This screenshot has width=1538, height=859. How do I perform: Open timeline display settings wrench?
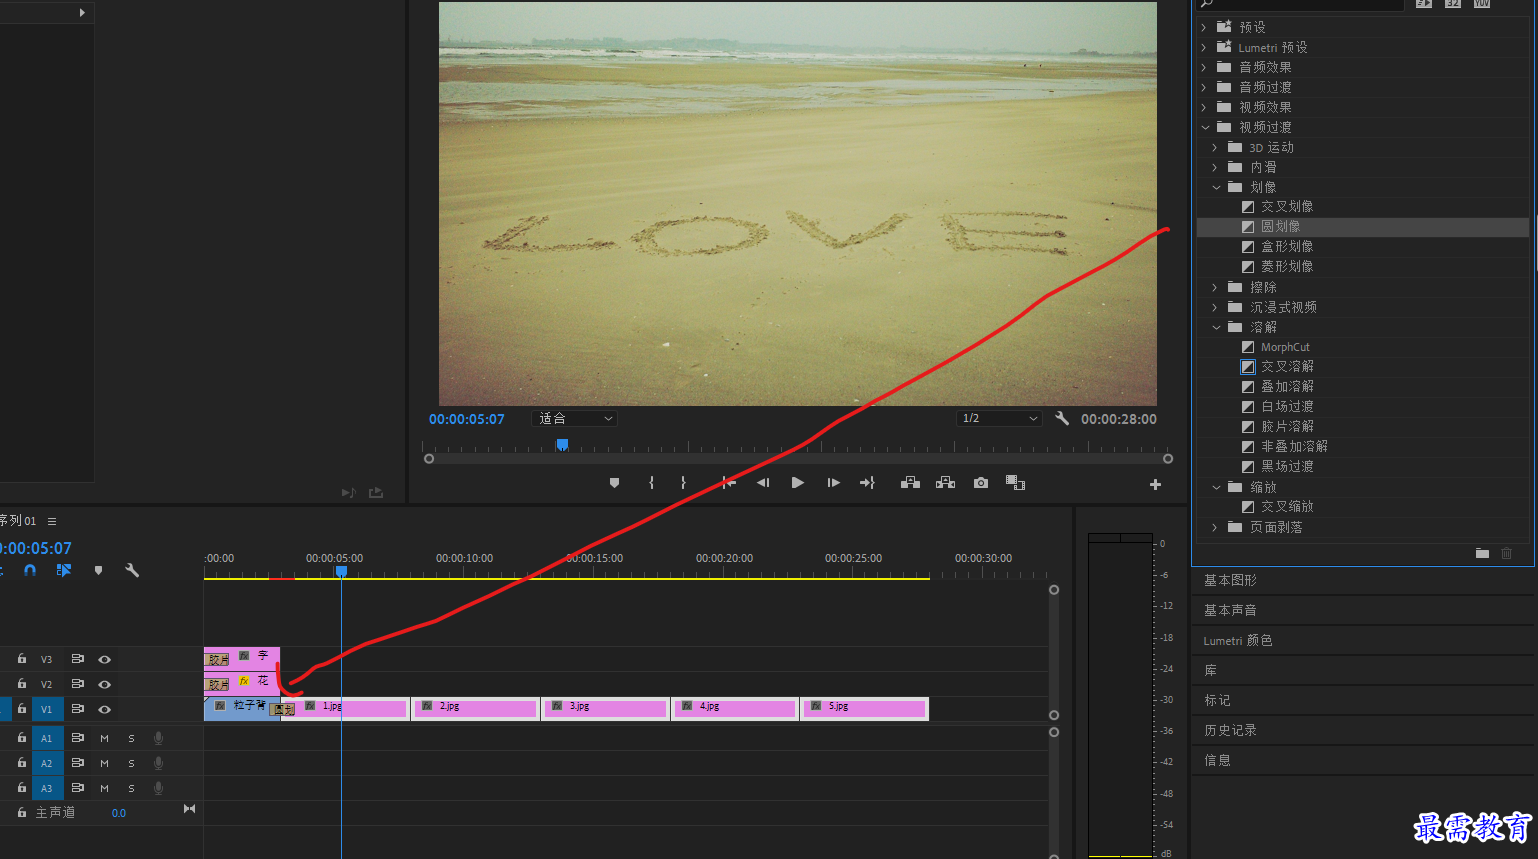tap(132, 570)
